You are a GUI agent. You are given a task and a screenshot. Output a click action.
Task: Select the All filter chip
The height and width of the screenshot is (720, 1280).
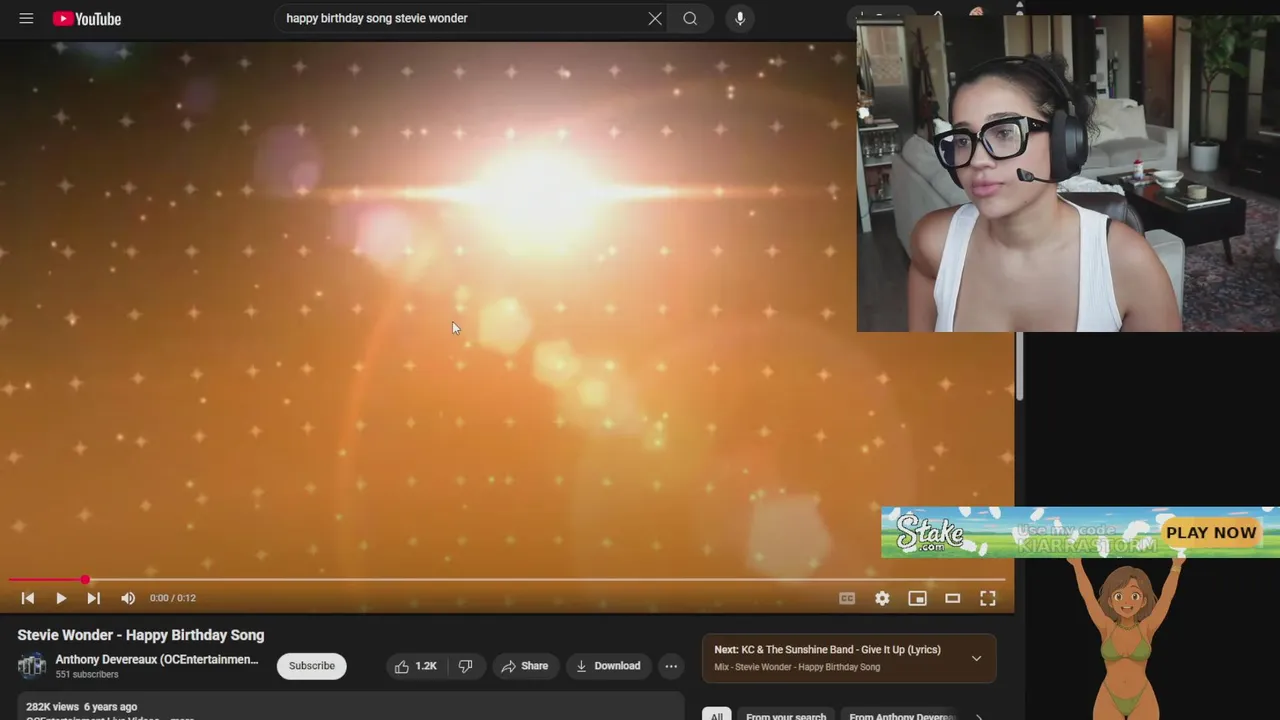click(x=716, y=715)
